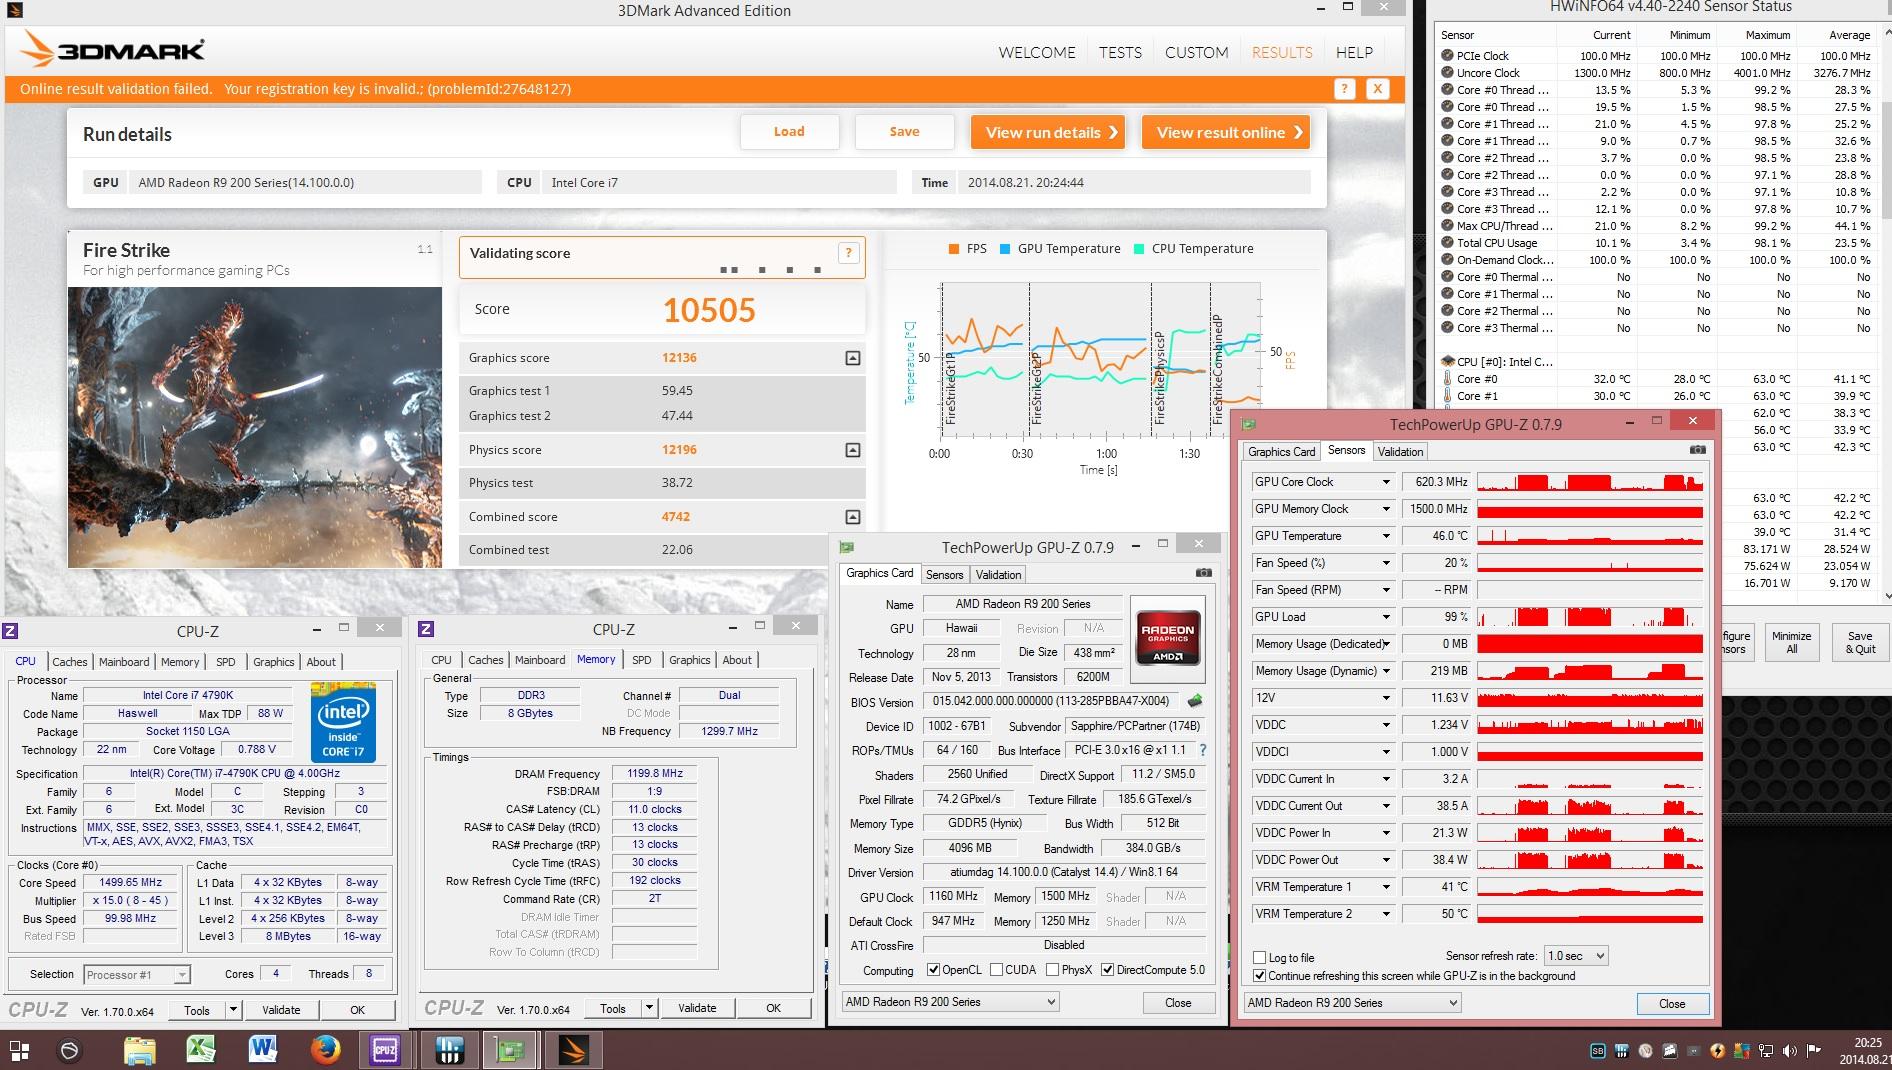
Task: Open the GPU Temperature sensor dropdown
Action: coord(1386,536)
